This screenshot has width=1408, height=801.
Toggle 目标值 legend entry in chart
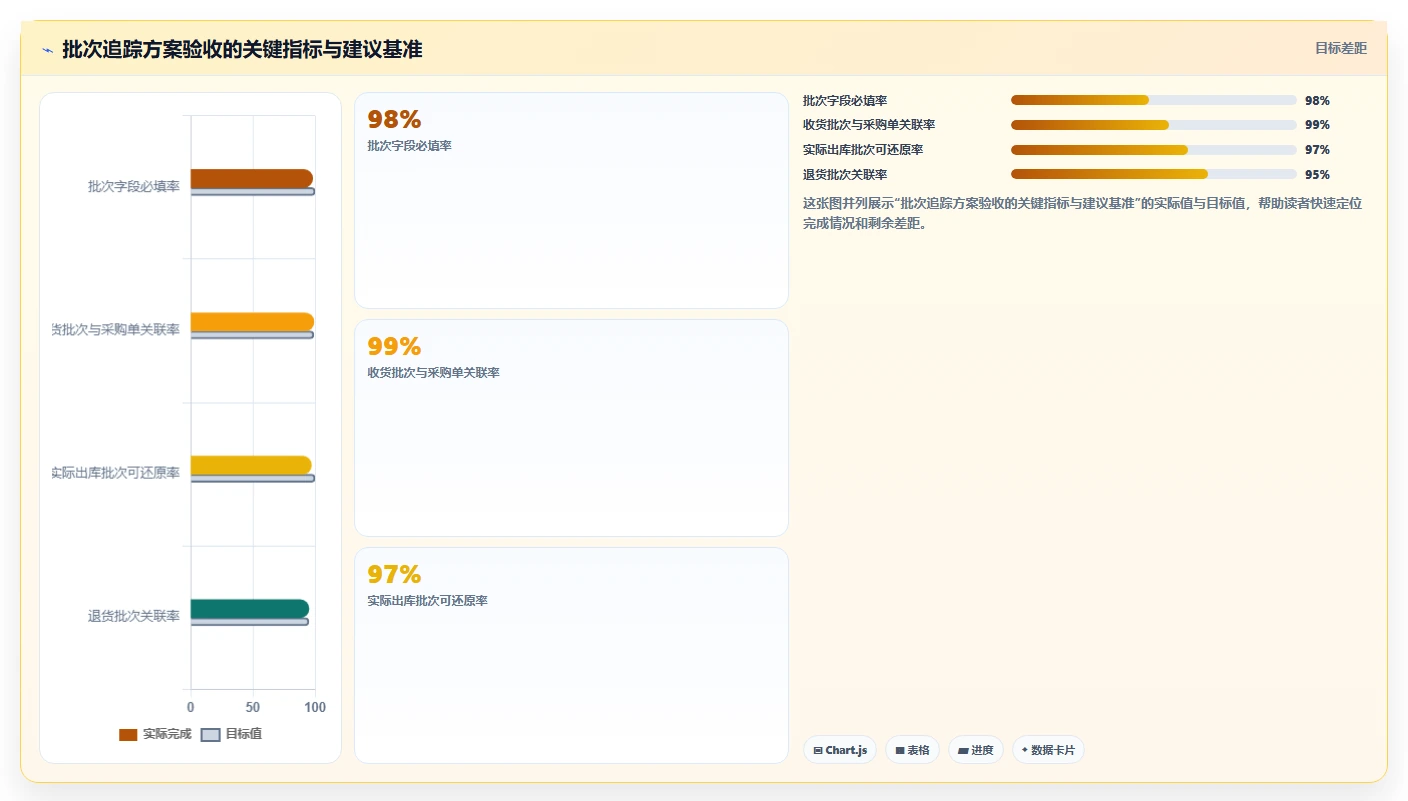pos(231,734)
